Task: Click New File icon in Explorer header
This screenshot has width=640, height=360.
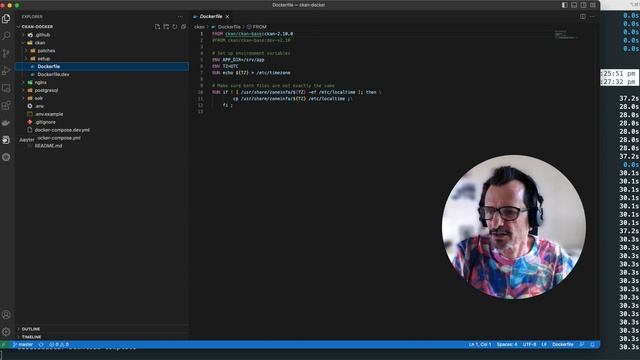Action: (x=157, y=27)
